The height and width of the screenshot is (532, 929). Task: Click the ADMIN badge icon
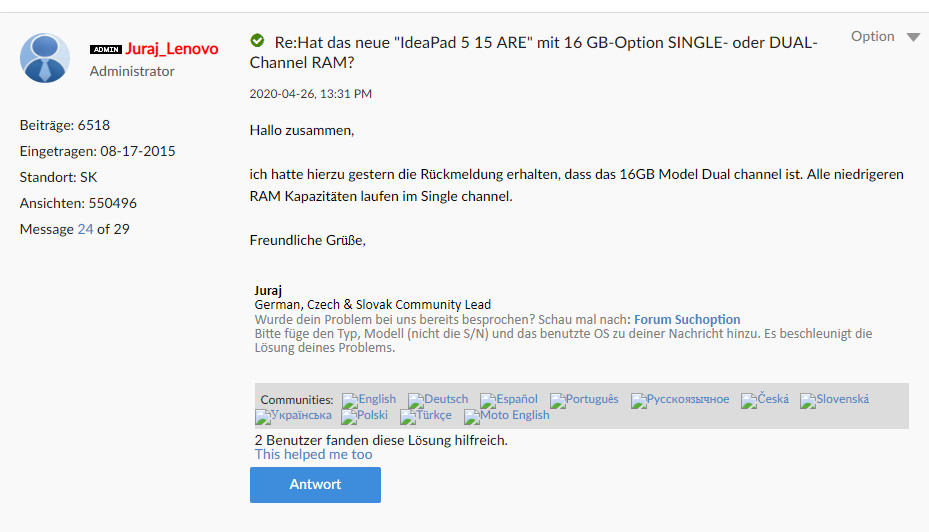point(106,49)
